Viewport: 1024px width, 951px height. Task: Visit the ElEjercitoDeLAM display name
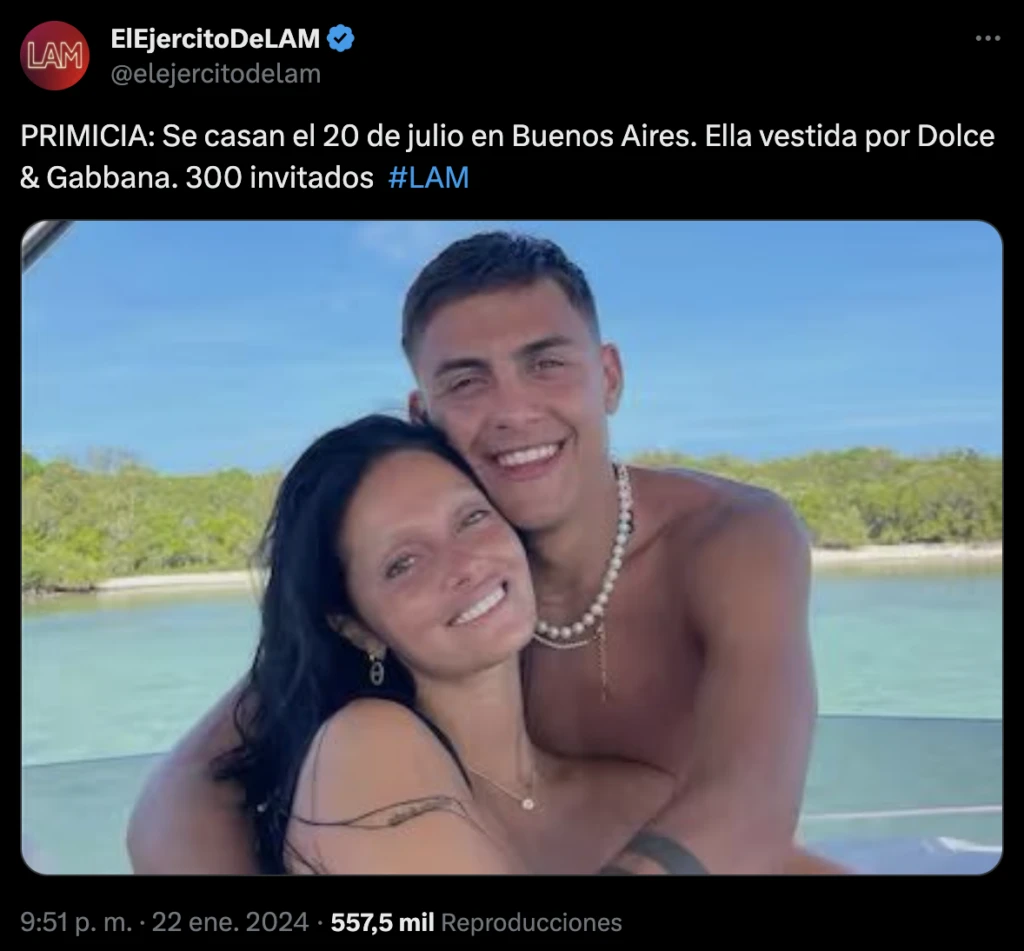(x=216, y=39)
